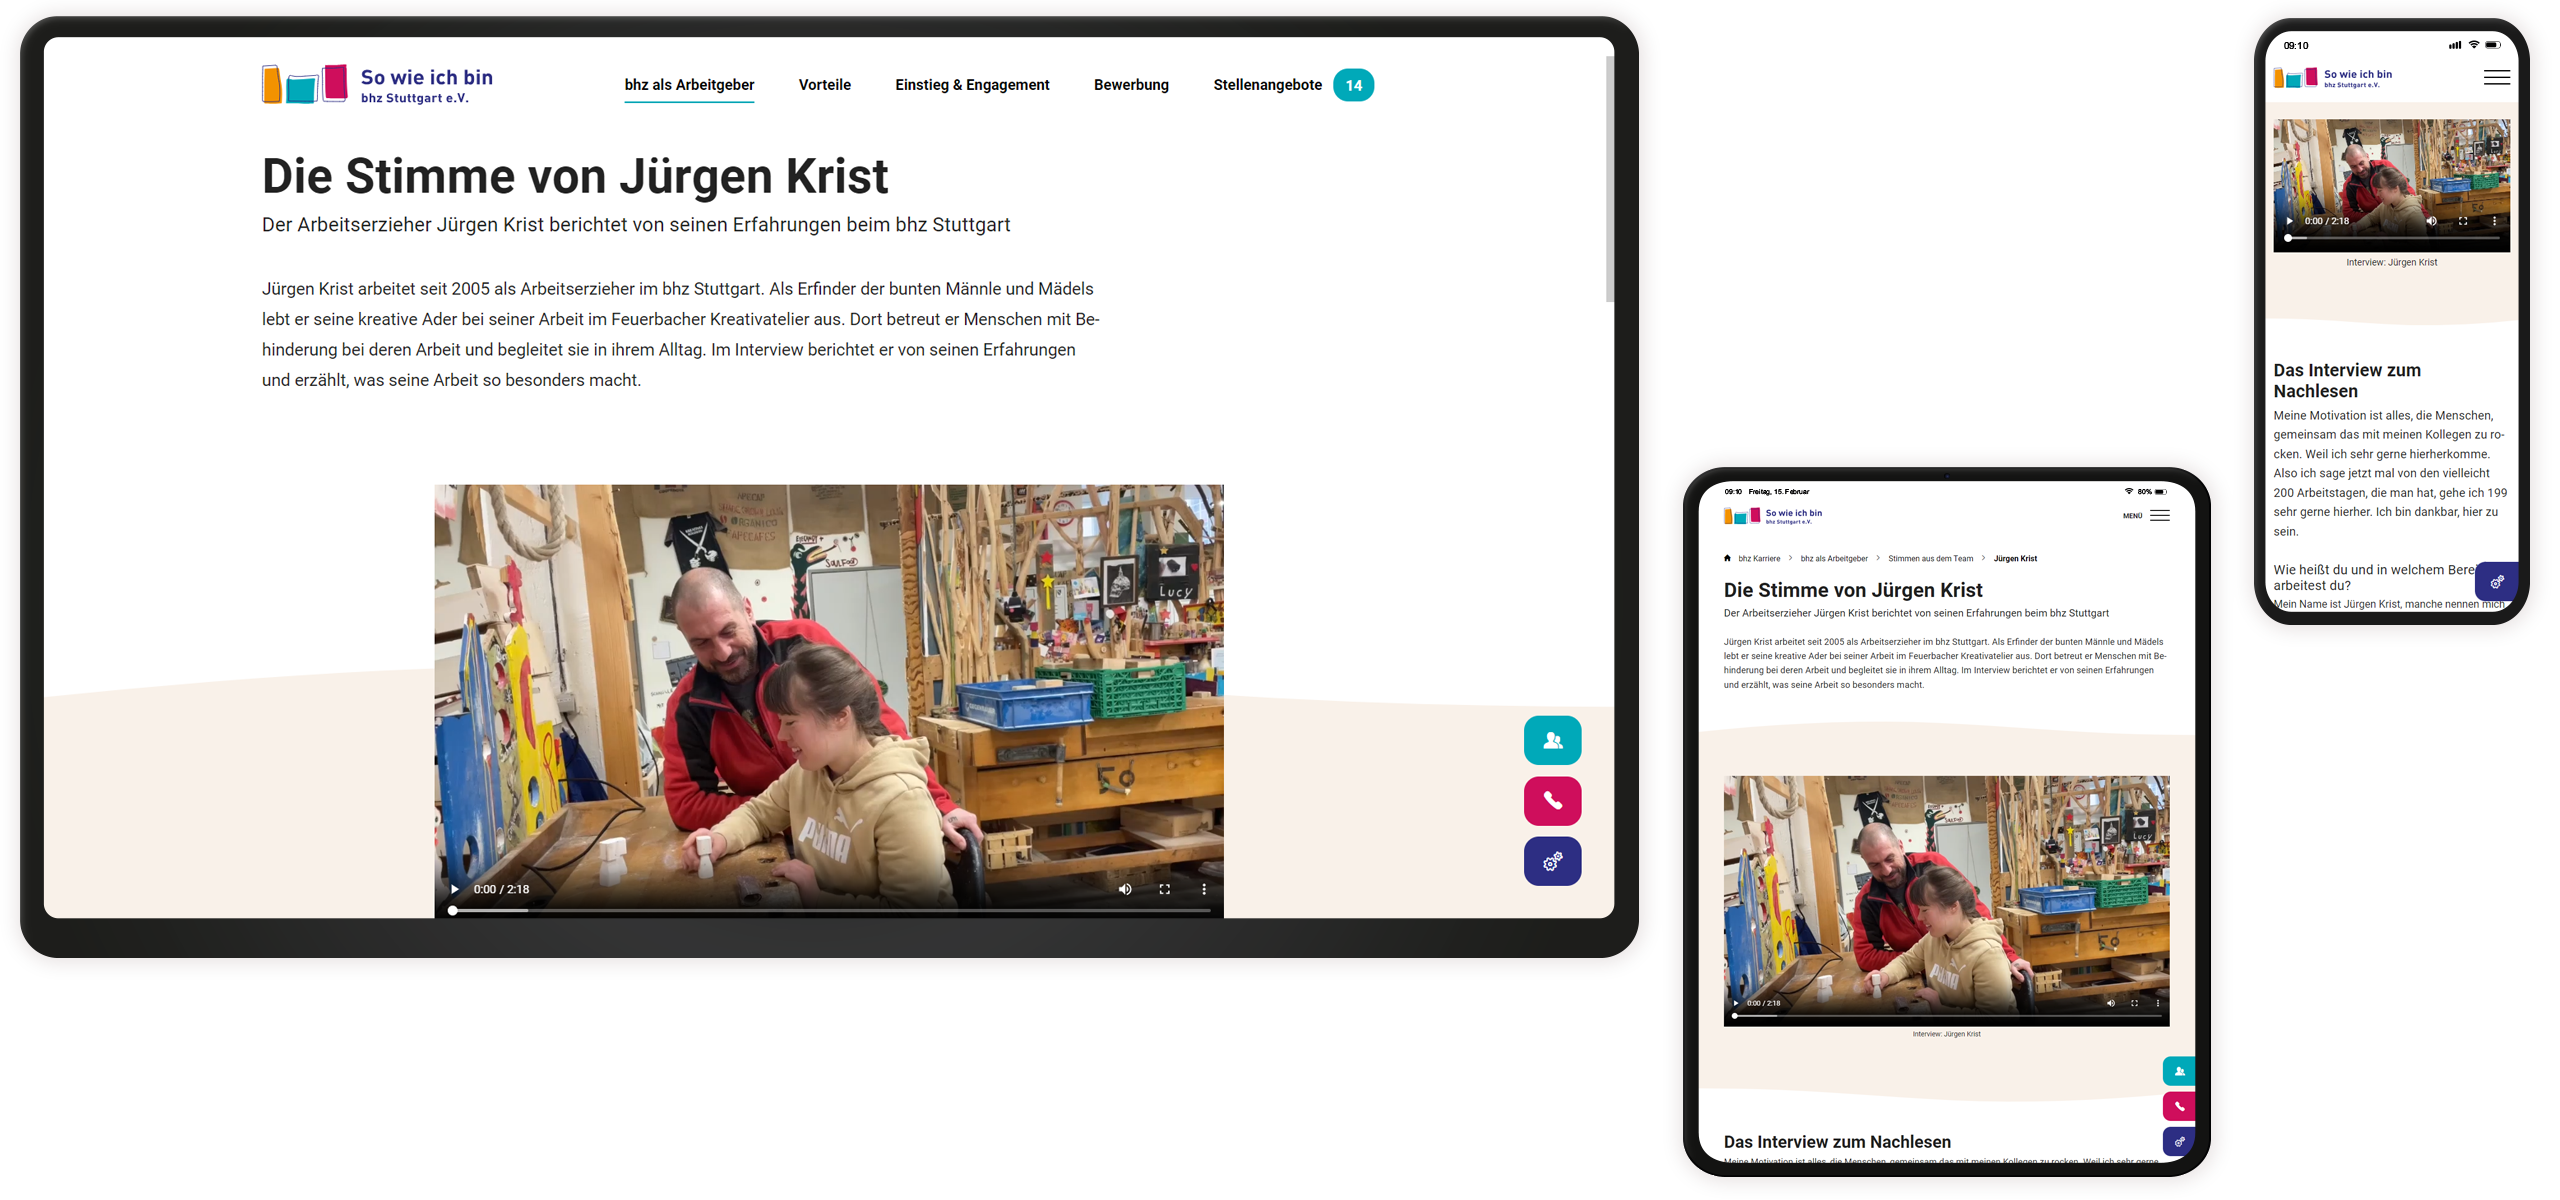Play the interview video on the phone
Viewport: 2560px width, 1200px height.
coord(2288,221)
